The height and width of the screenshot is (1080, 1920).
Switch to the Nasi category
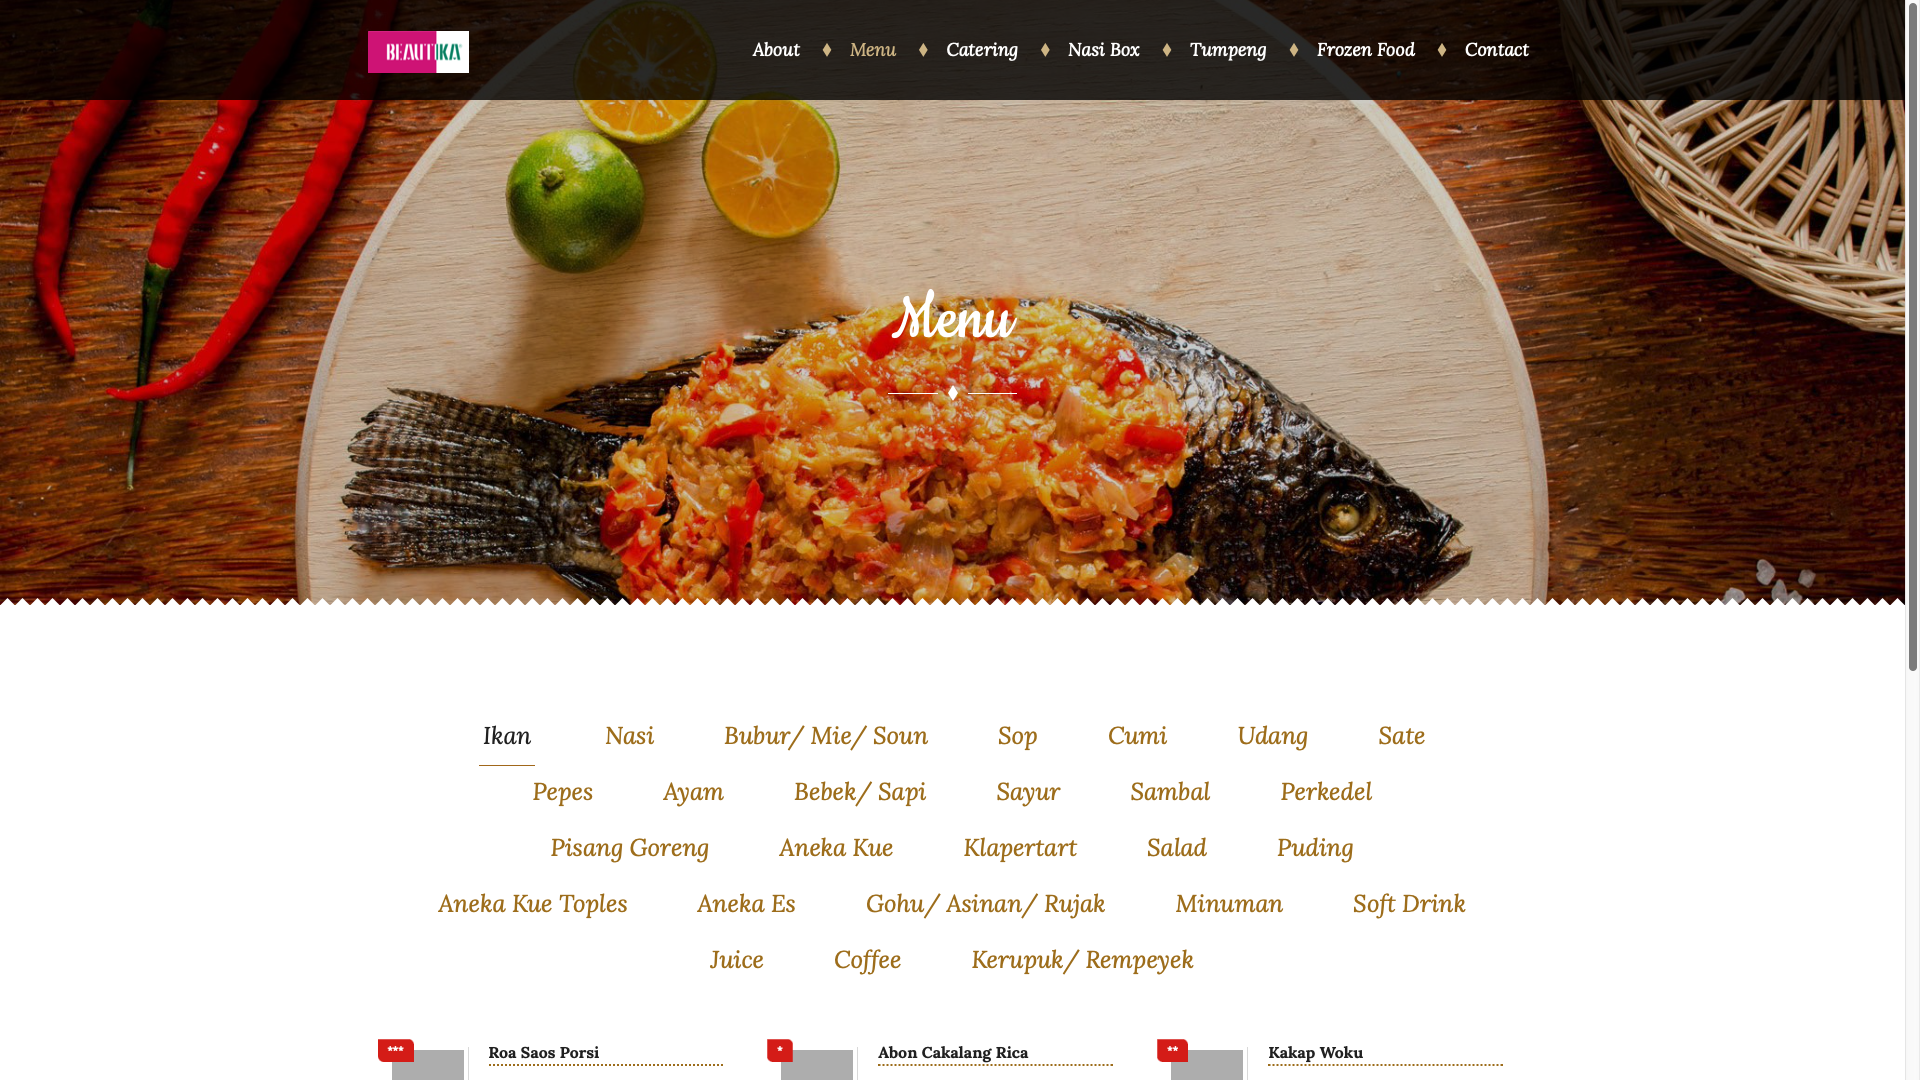click(x=629, y=736)
